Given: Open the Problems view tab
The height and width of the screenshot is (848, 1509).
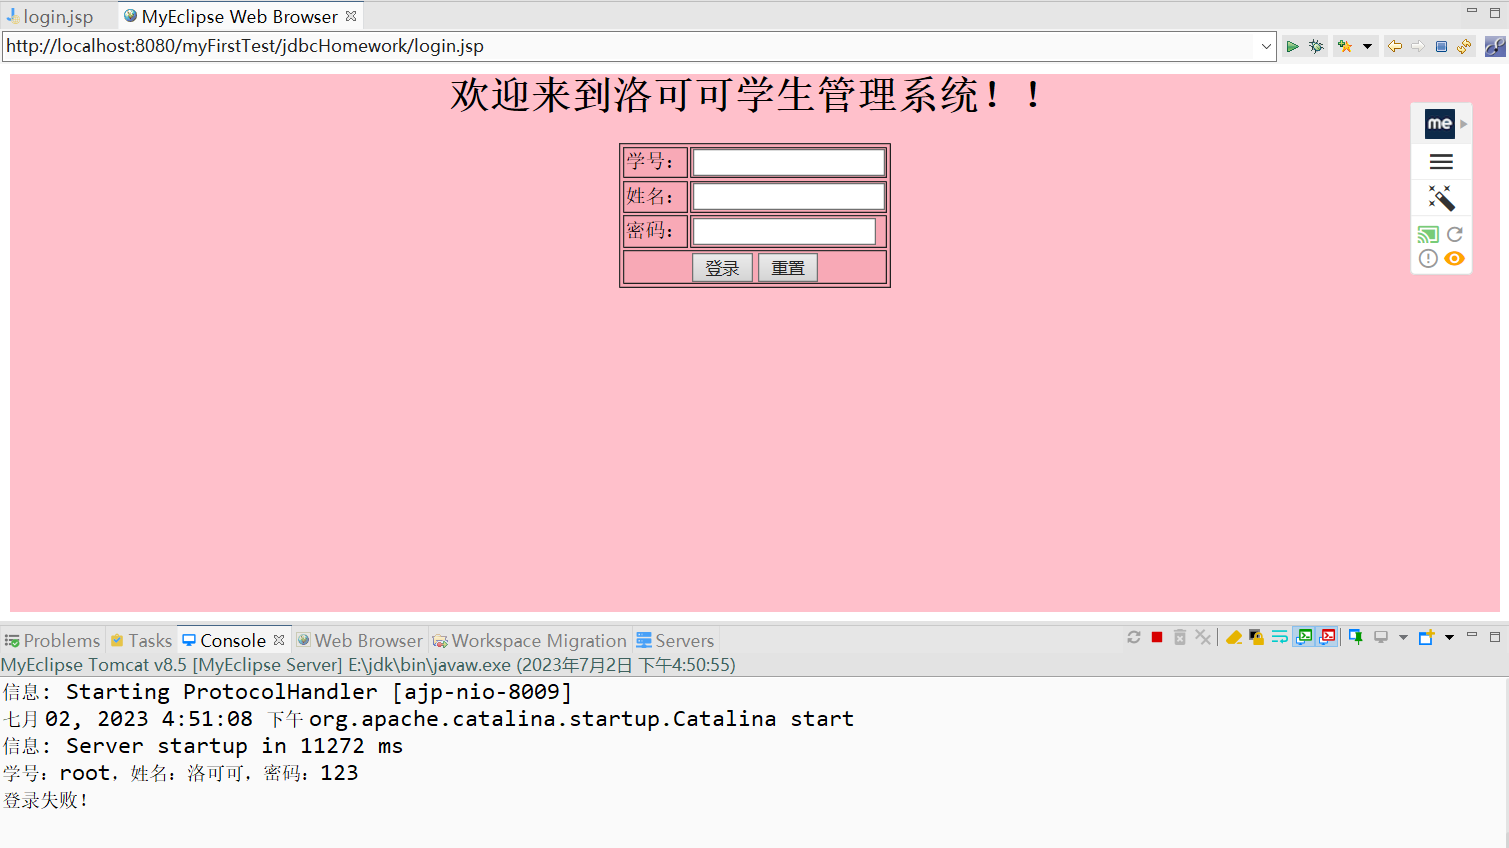Looking at the screenshot, I should click(52, 640).
